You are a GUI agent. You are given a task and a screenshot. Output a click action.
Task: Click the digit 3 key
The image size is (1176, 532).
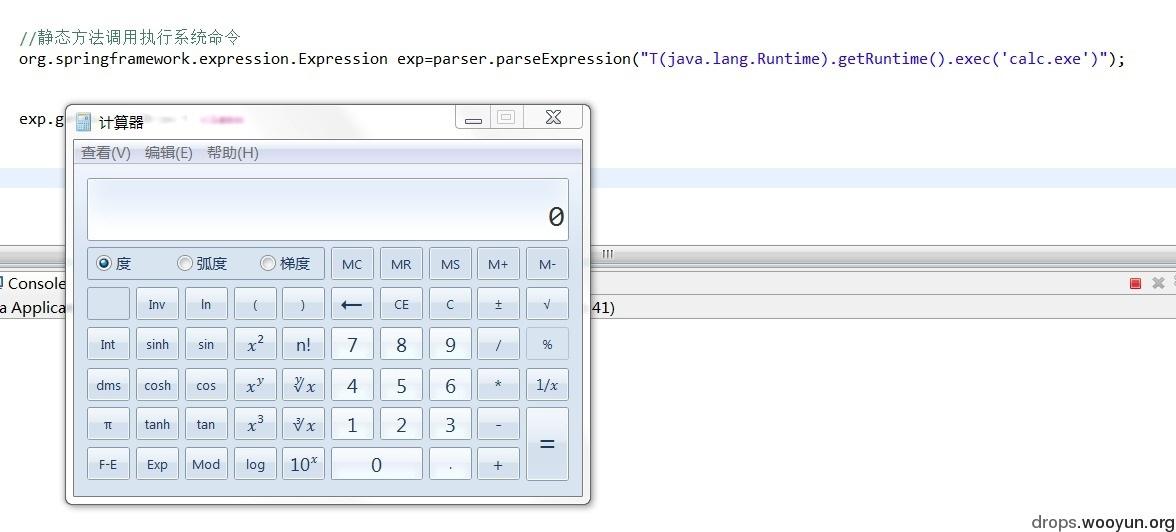pyautogui.click(x=450, y=424)
